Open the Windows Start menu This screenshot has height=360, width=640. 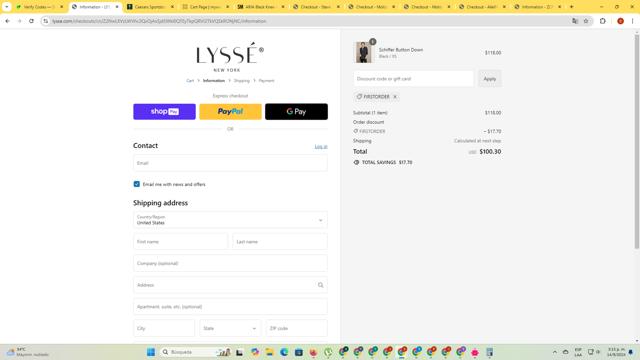pos(151,352)
